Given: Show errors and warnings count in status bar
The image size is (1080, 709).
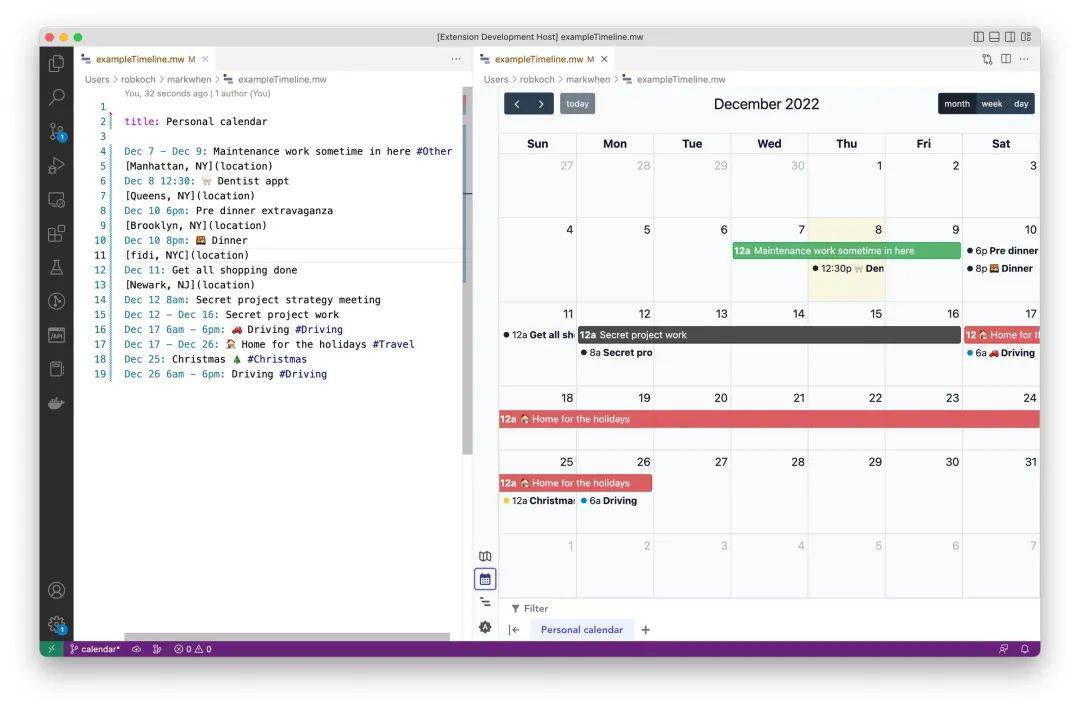Looking at the screenshot, I should (x=193, y=649).
